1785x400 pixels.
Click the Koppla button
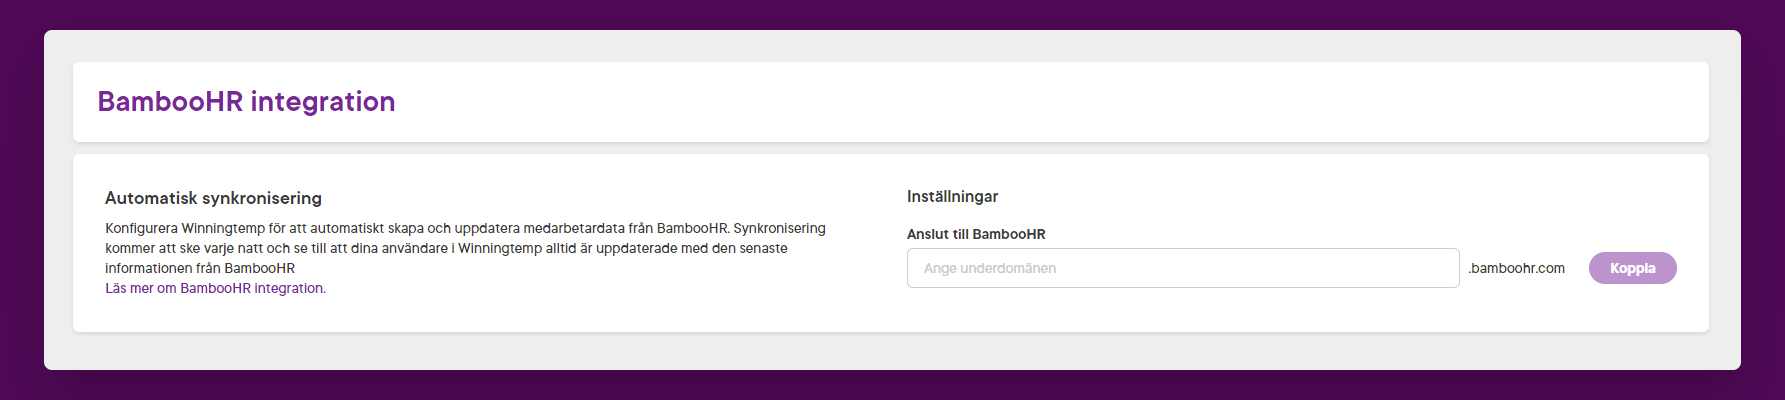click(x=1632, y=268)
